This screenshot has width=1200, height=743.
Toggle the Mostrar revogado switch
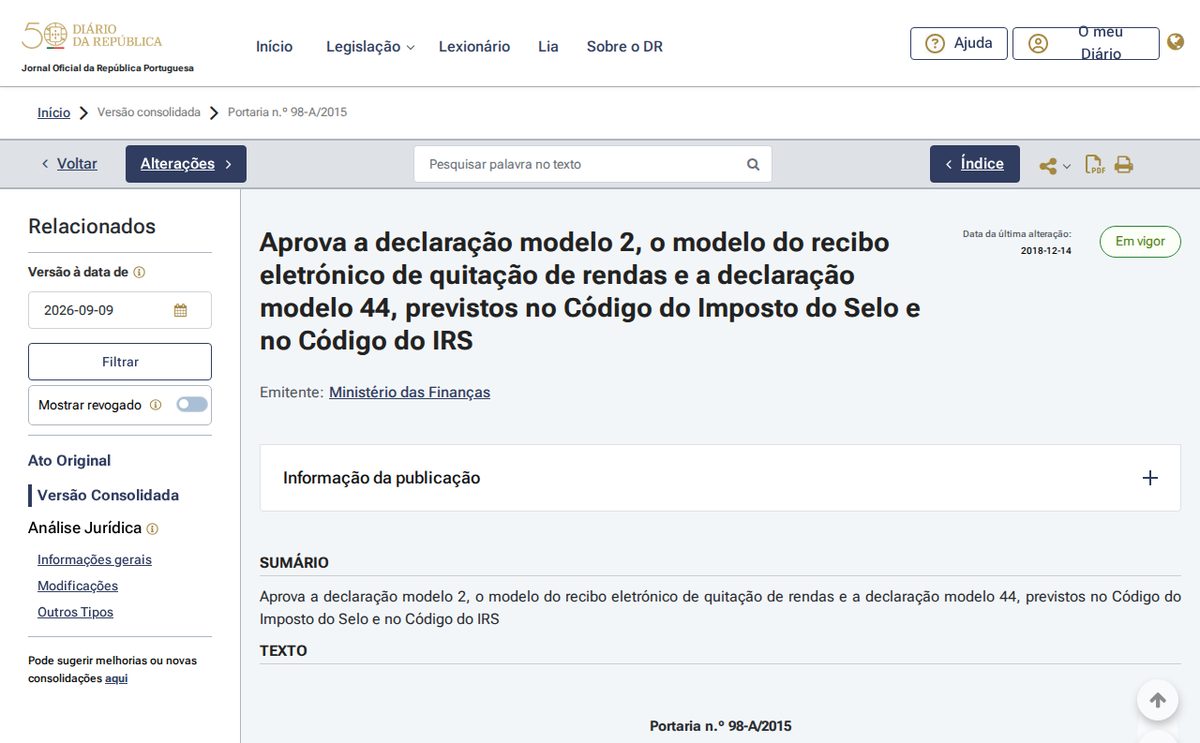tap(192, 405)
